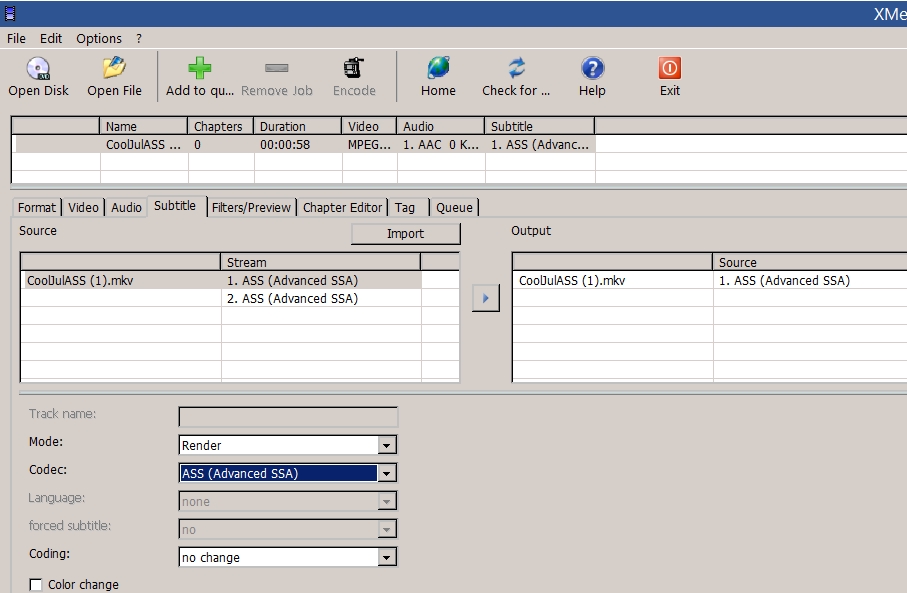This screenshot has height=593, width=907.
Task: Switch to the Tag tab
Action: (408, 207)
